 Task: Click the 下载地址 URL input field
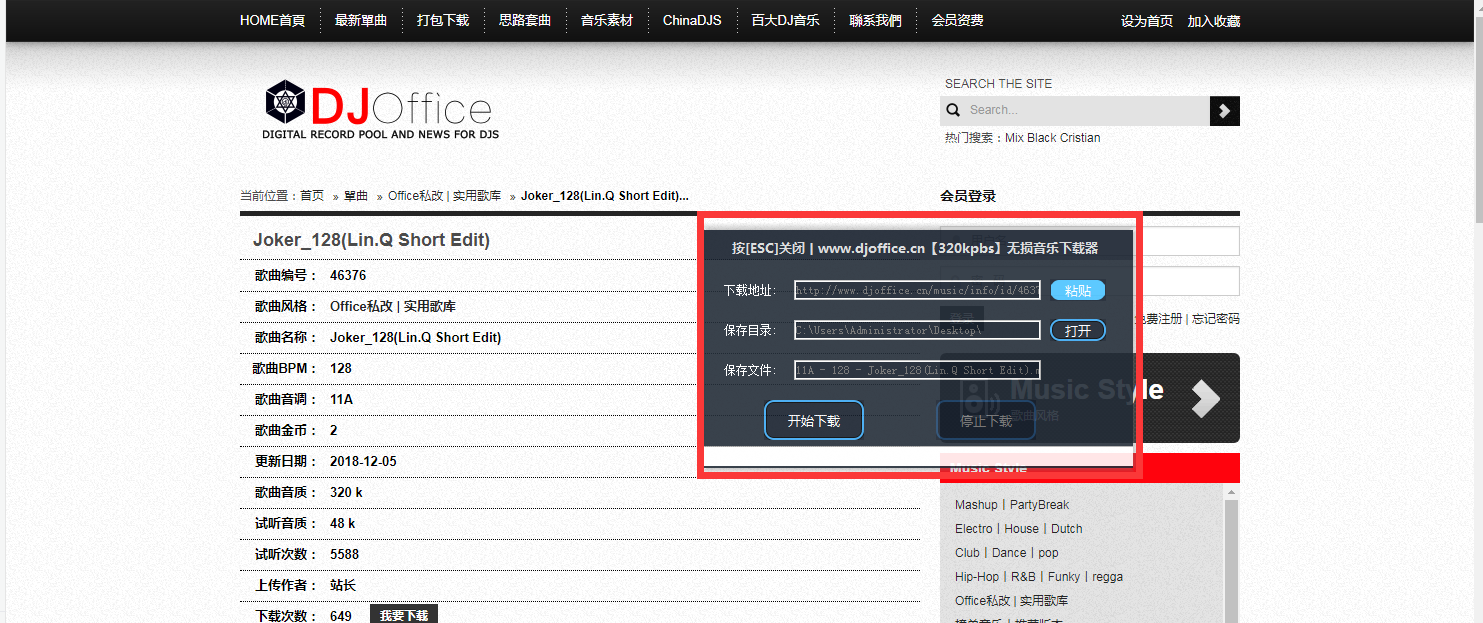pyautogui.click(x=918, y=290)
